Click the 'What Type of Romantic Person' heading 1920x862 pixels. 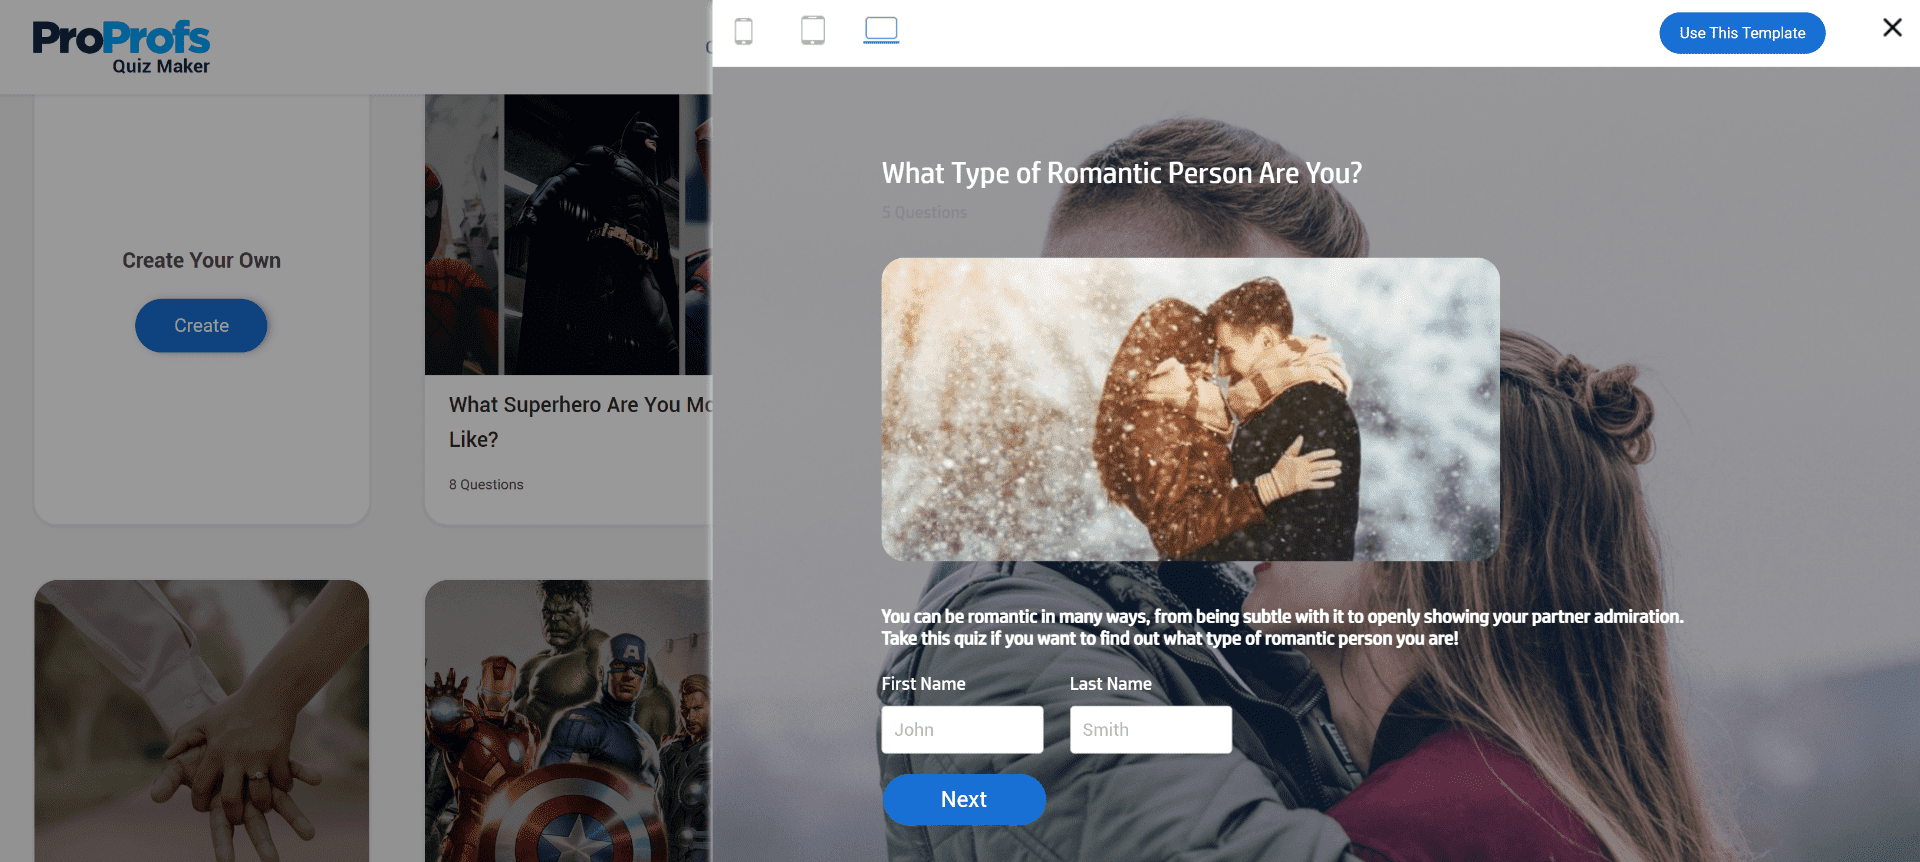click(1121, 173)
